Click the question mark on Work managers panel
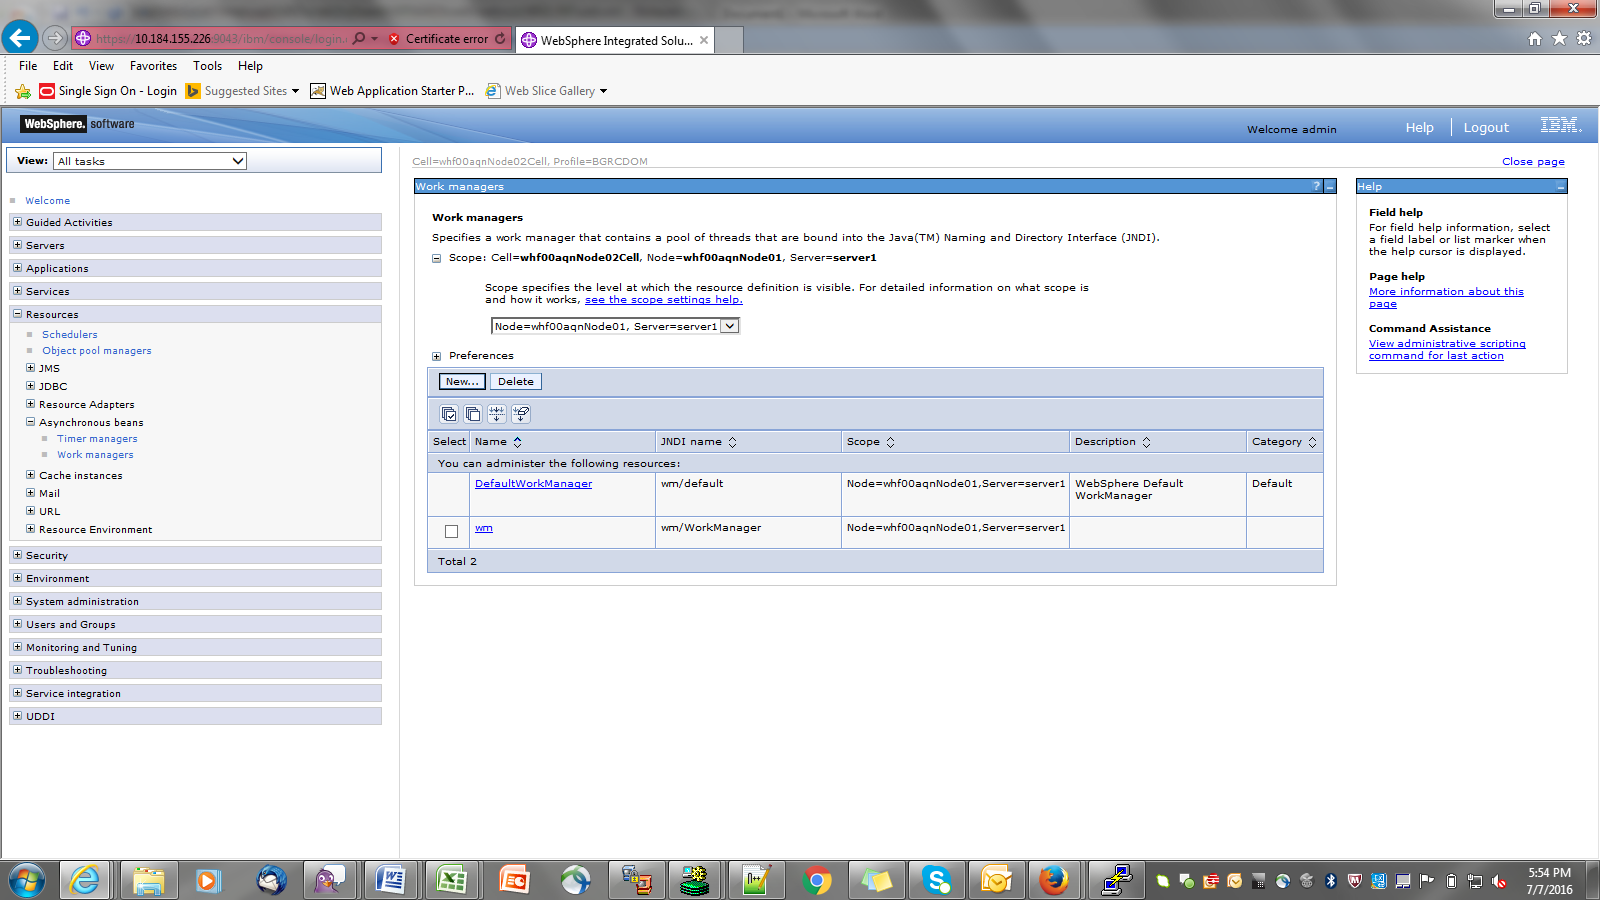This screenshot has width=1600, height=900. 1317,187
